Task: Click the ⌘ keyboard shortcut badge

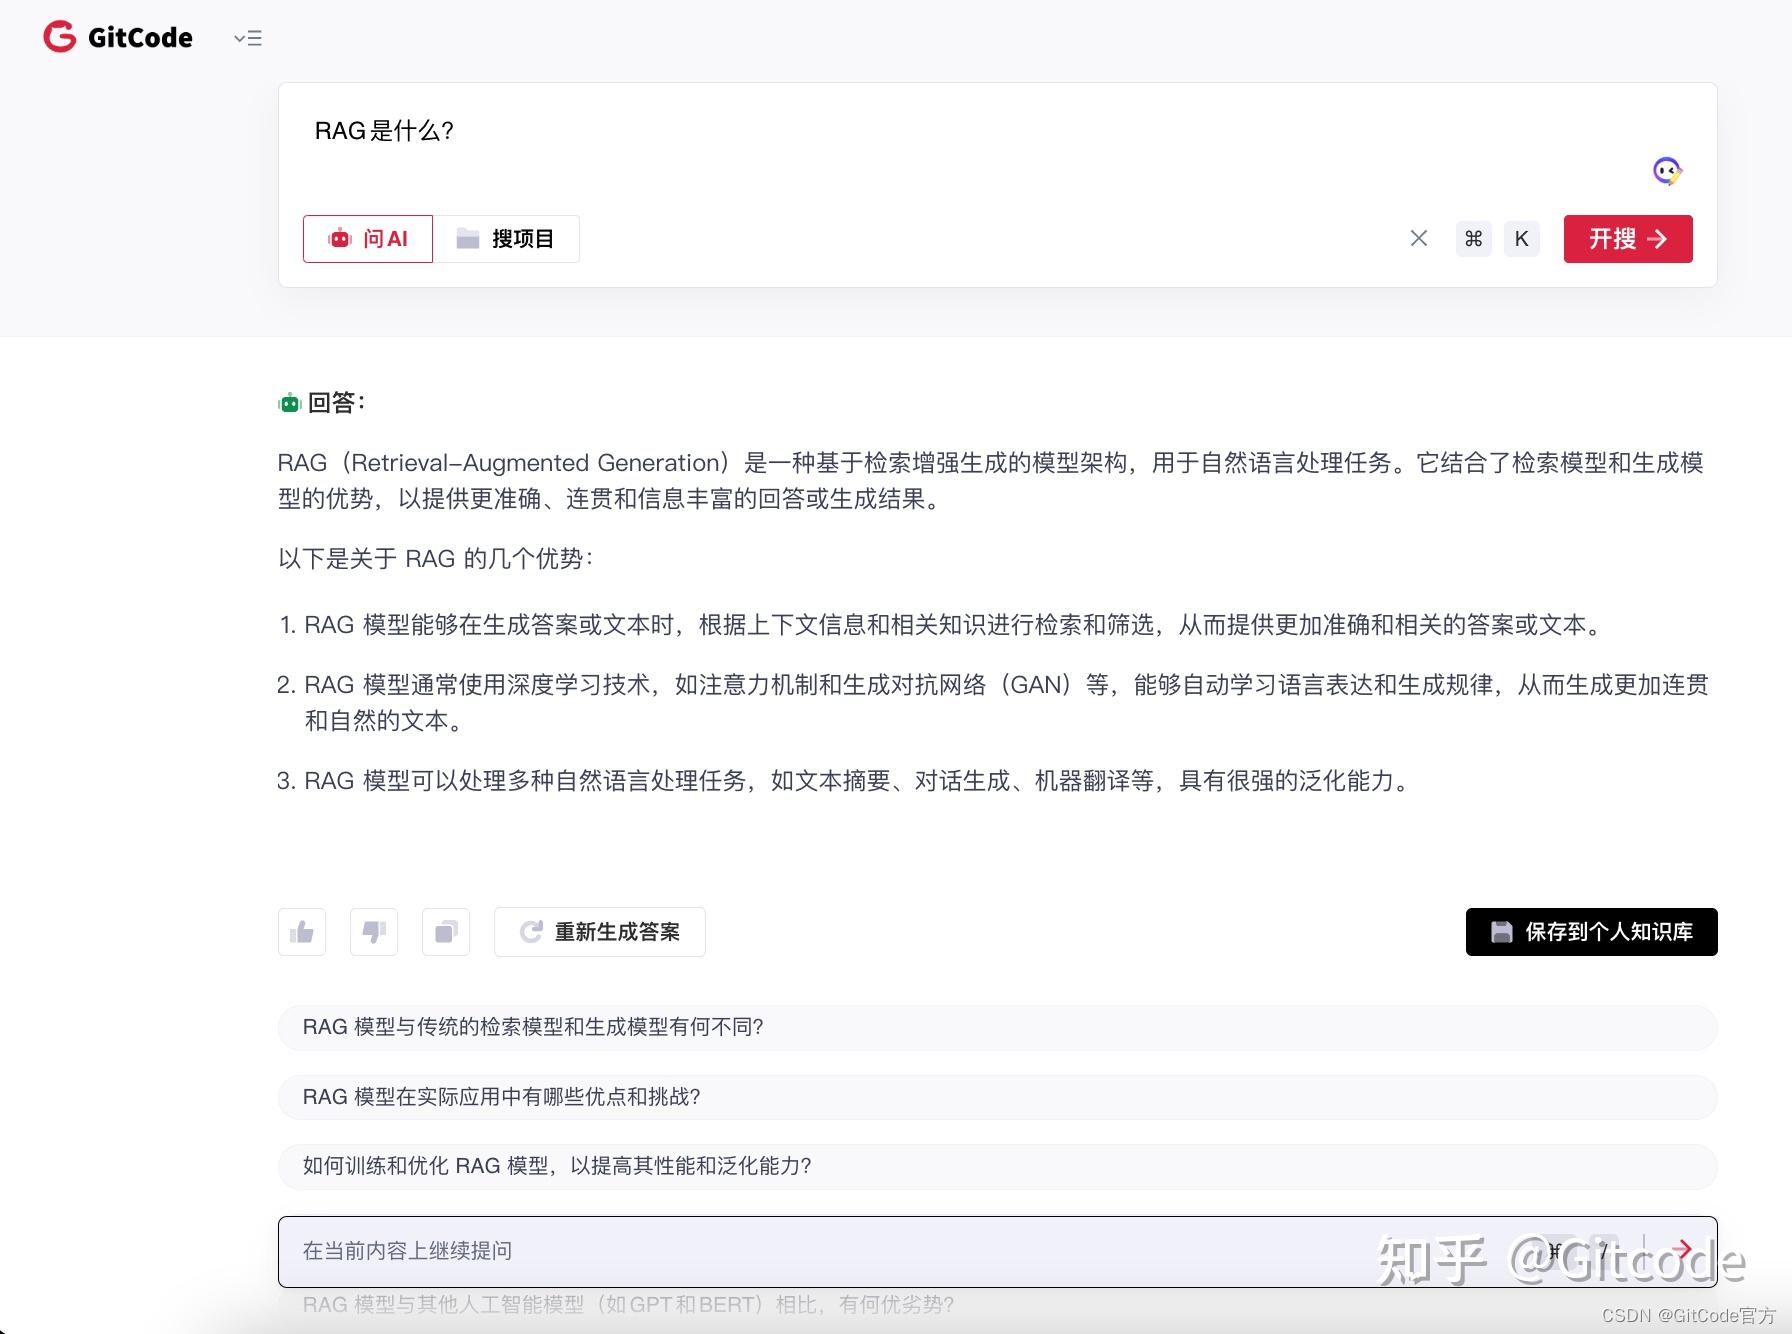Action: tap(1472, 238)
